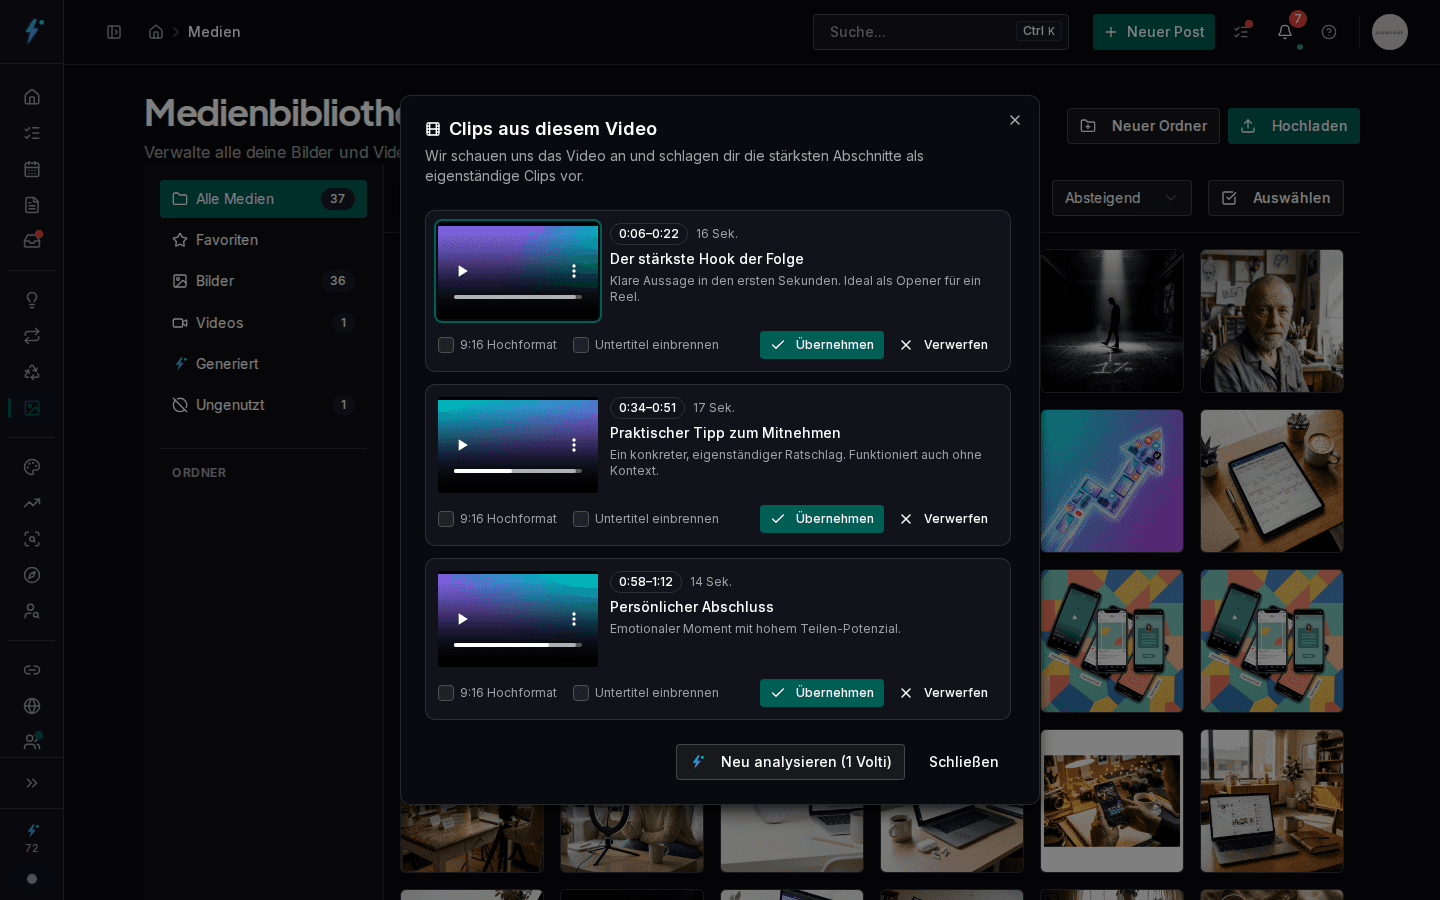The image size is (1440, 900).
Task: Enable Untertitel einbrennen for the 0:34–0:51 clip
Action: pos(581,519)
